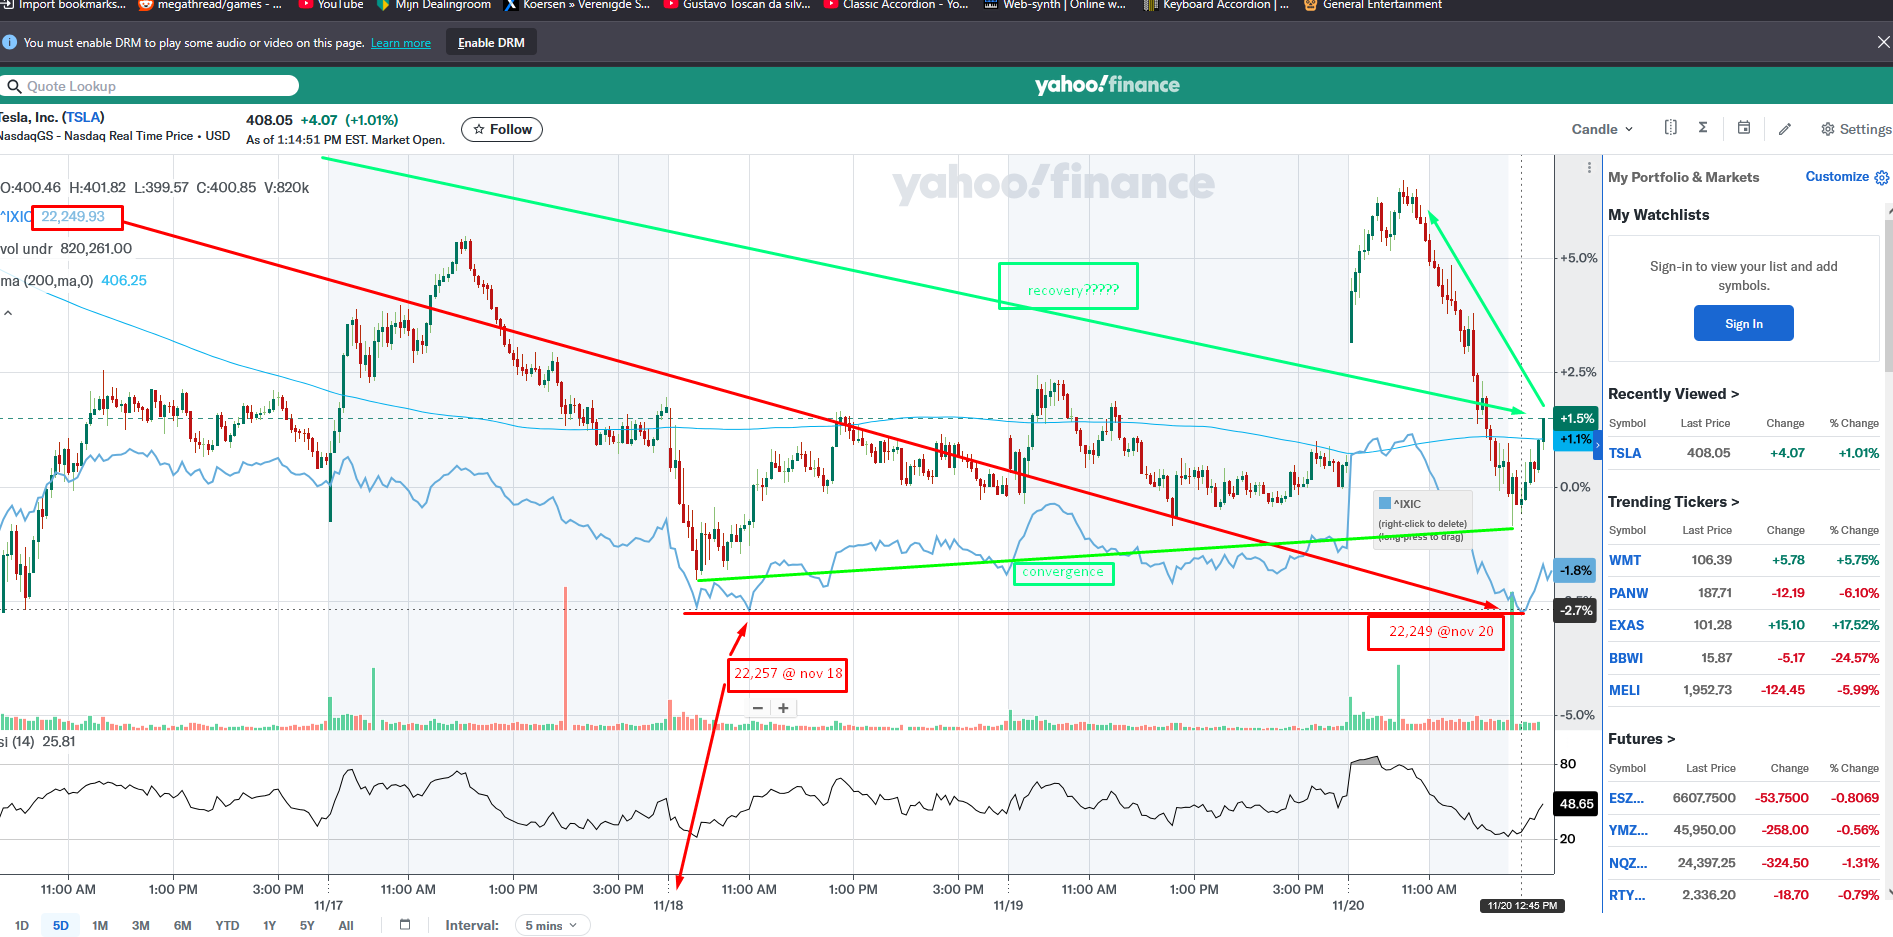This screenshot has height=937, width=1893.
Task: Click the DRM info icon in the notification bar
Action: 10,42
